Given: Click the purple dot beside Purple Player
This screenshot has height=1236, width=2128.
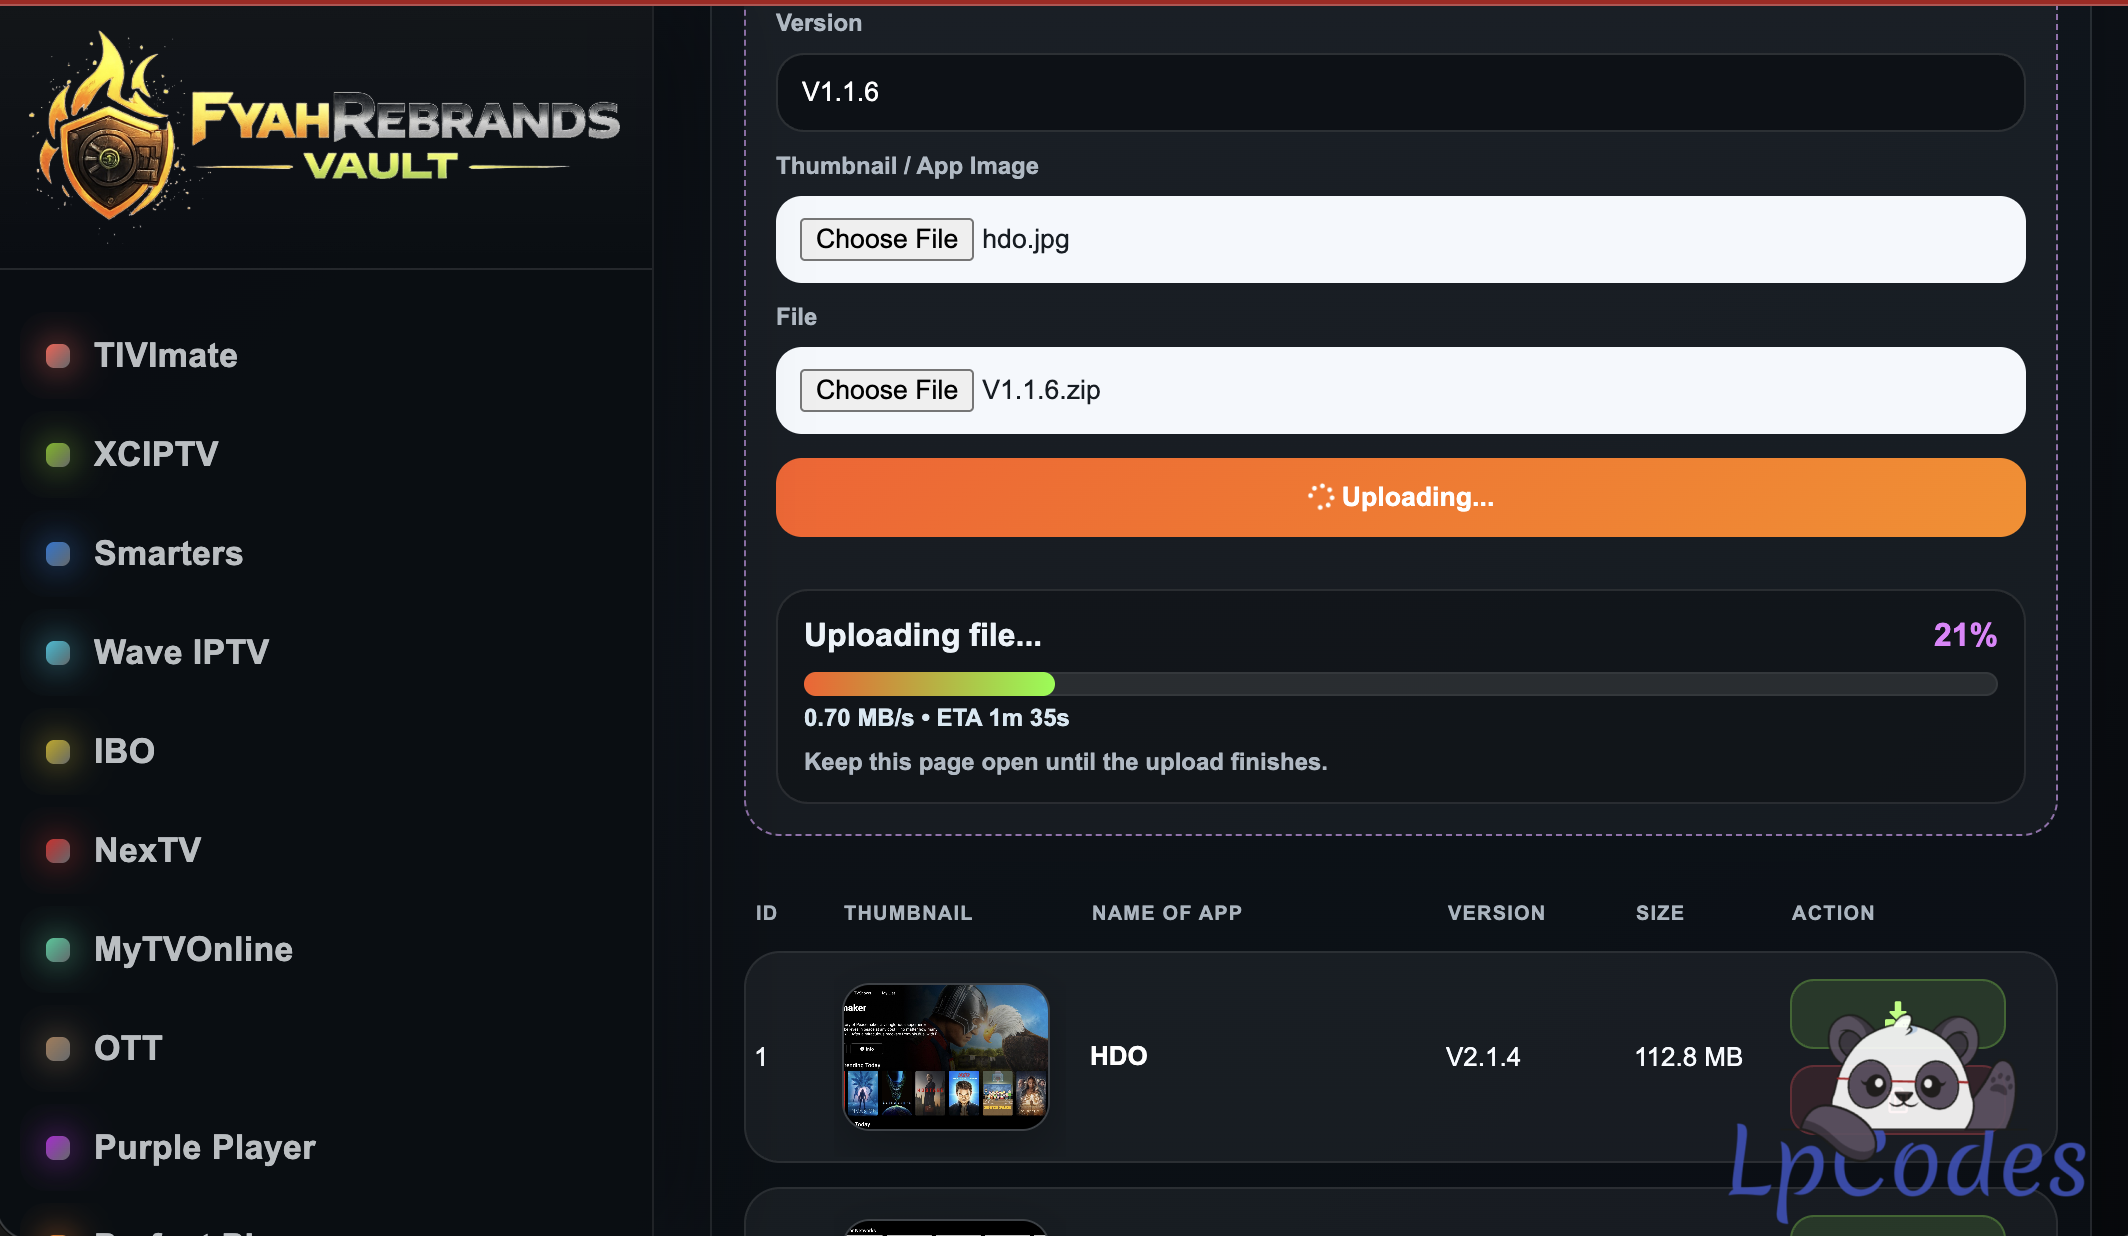Looking at the screenshot, I should pos(58,1148).
